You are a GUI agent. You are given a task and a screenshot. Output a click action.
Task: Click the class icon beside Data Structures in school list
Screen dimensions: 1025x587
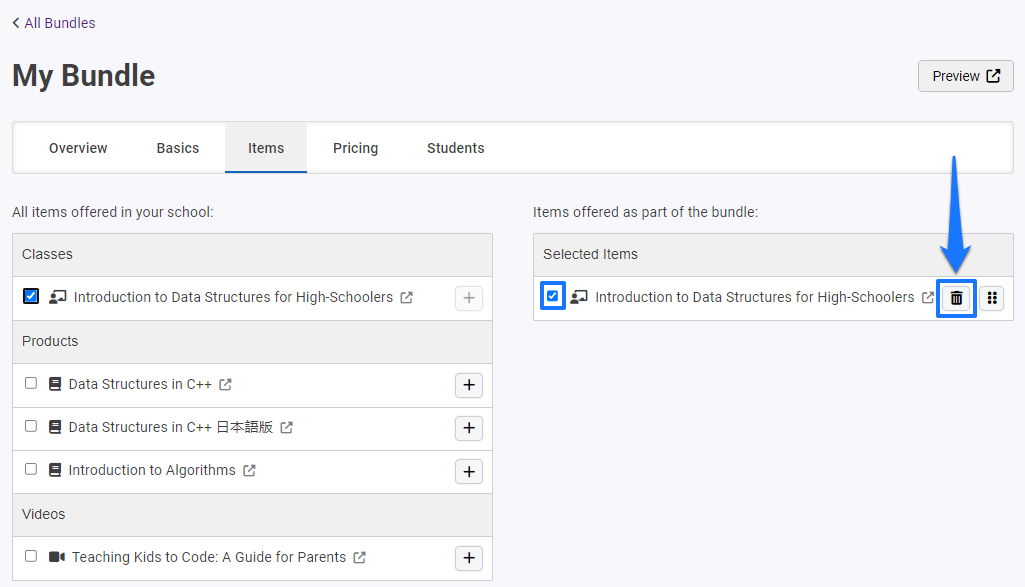[x=58, y=297]
